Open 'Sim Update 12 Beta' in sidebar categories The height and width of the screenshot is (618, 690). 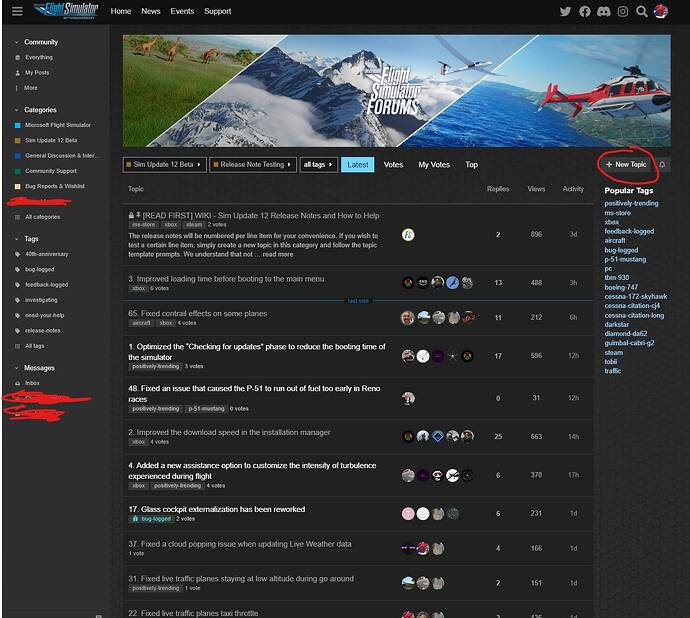point(51,140)
